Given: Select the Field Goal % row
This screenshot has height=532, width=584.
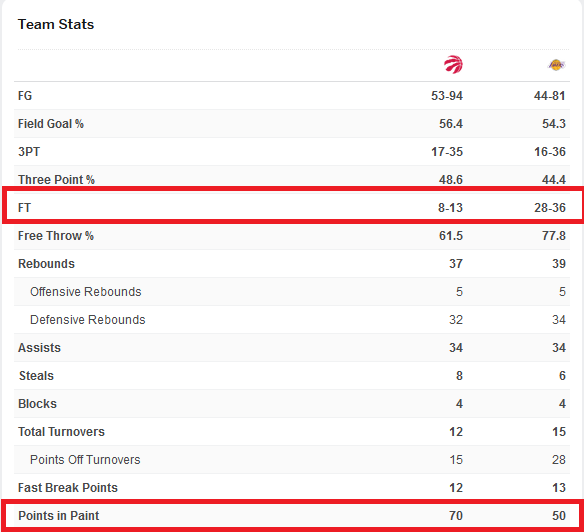Looking at the screenshot, I should pos(292,124).
